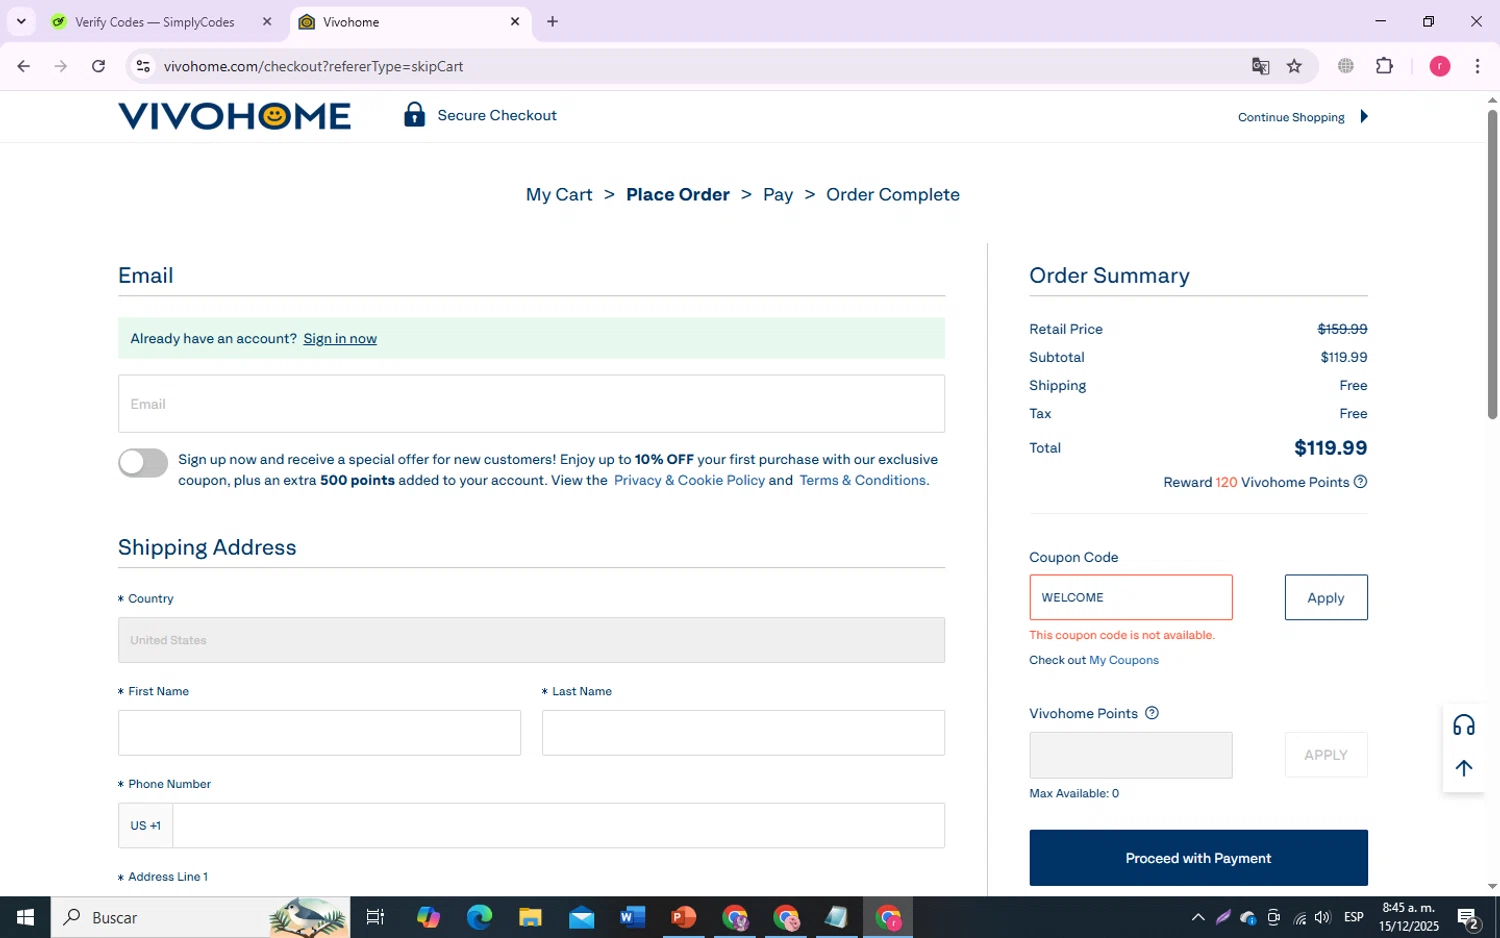Click the Vivohome logo
The width and height of the screenshot is (1500, 938).
pyautogui.click(x=234, y=116)
